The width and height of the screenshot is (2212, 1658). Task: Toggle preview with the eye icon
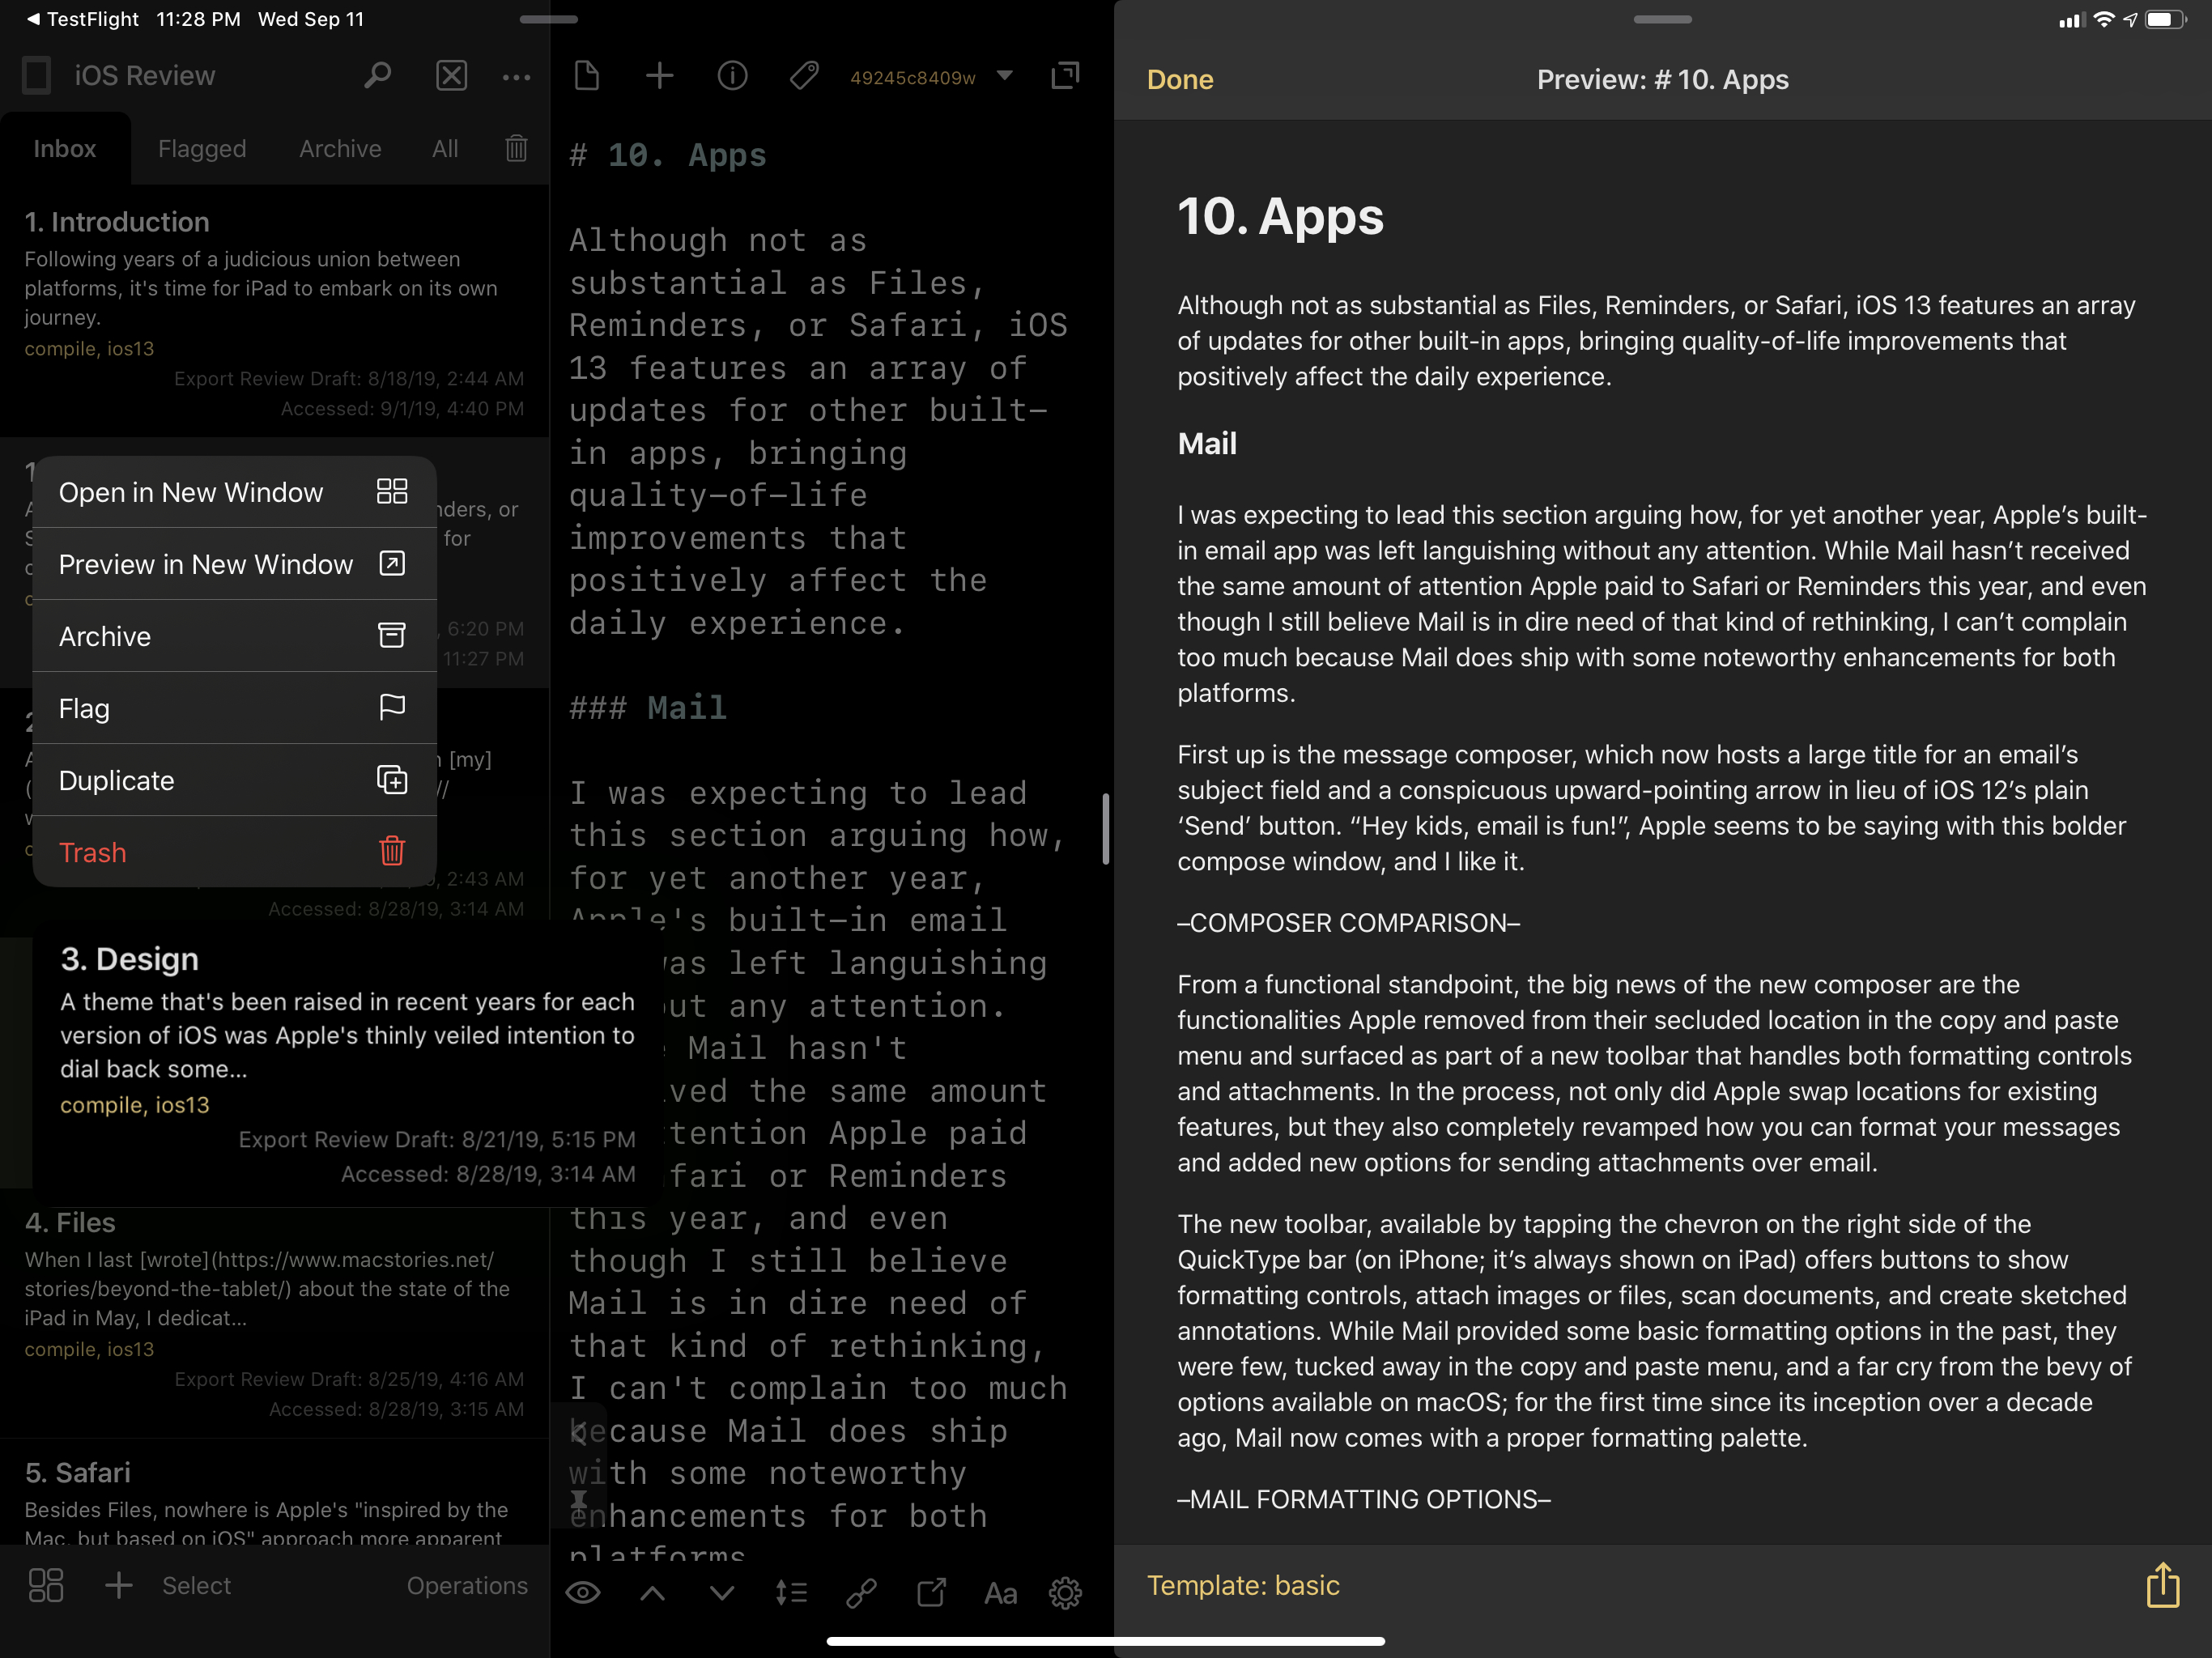pyautogui.click(x=583, y=1593)
